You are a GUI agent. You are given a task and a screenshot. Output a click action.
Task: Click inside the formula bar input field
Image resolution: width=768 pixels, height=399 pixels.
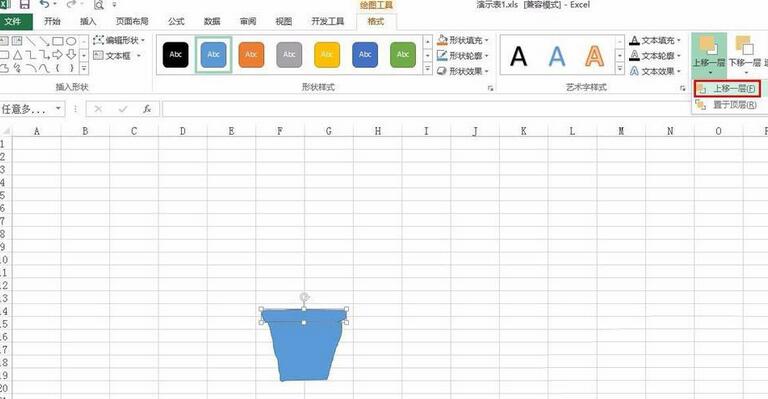pos(465,109)
